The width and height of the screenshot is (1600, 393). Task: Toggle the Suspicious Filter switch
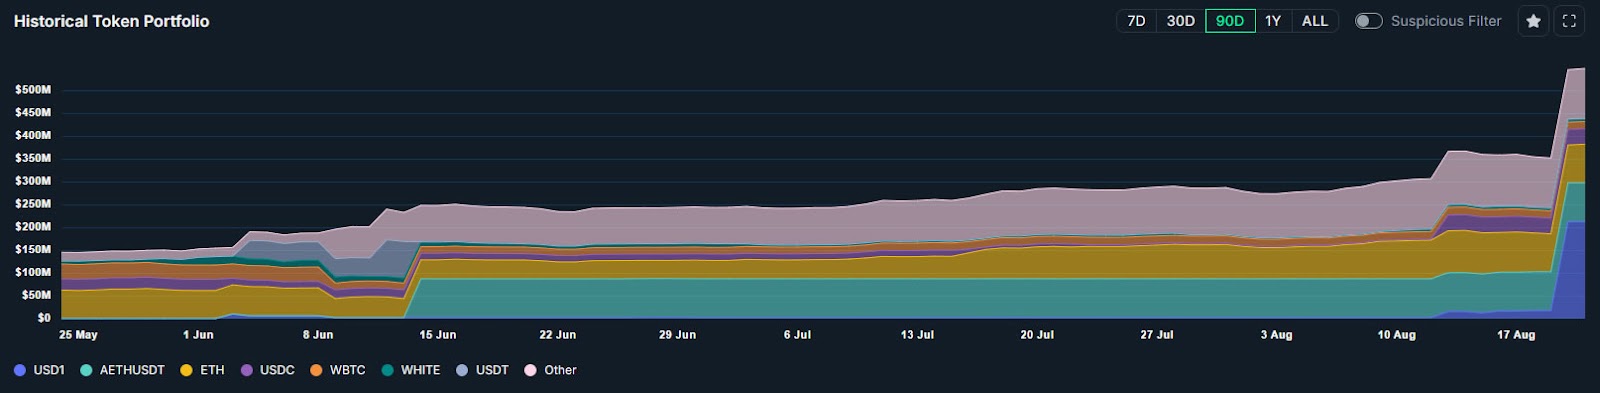(1368, 21)
